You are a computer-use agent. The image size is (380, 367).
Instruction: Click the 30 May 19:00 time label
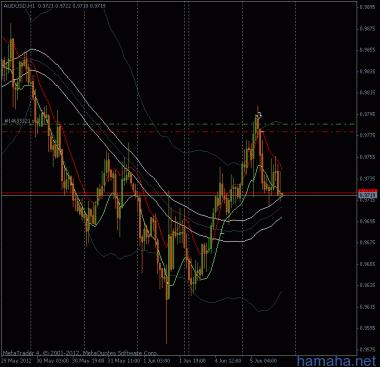coord(88,361)
